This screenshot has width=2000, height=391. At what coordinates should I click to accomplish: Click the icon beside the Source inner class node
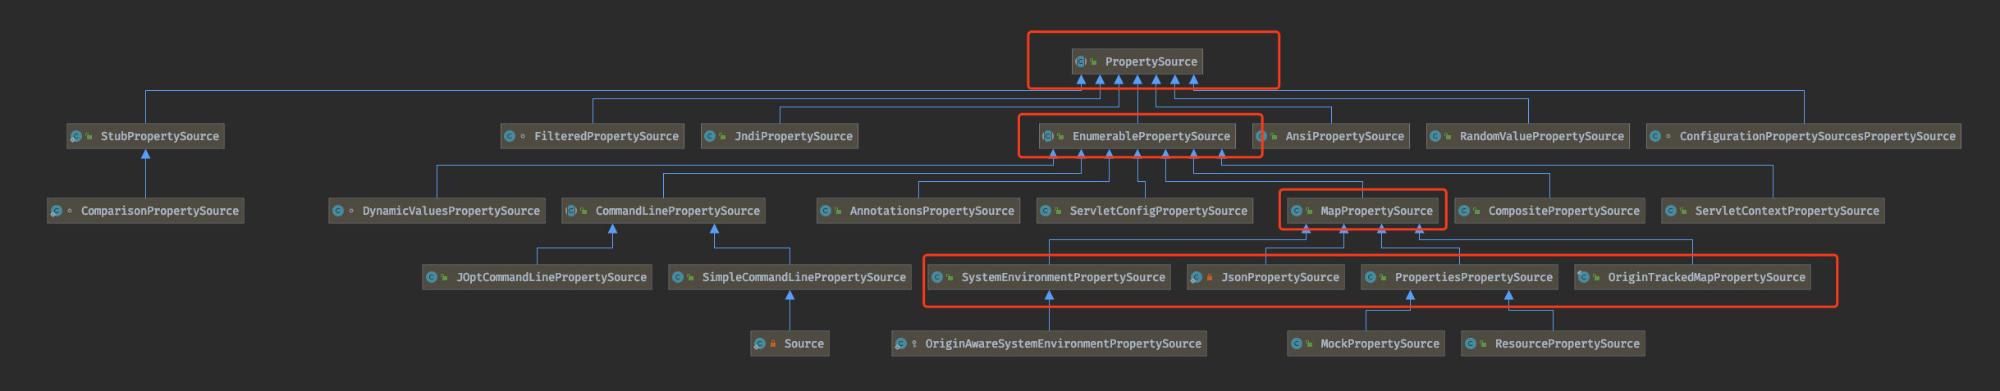[759, 344]
